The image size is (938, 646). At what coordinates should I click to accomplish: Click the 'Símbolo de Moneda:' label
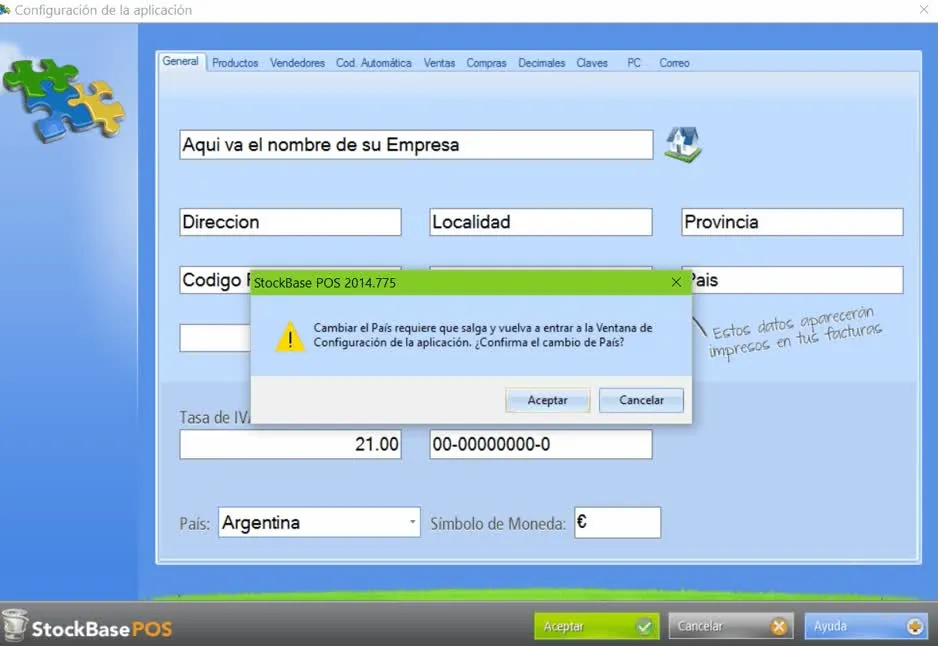498,524
